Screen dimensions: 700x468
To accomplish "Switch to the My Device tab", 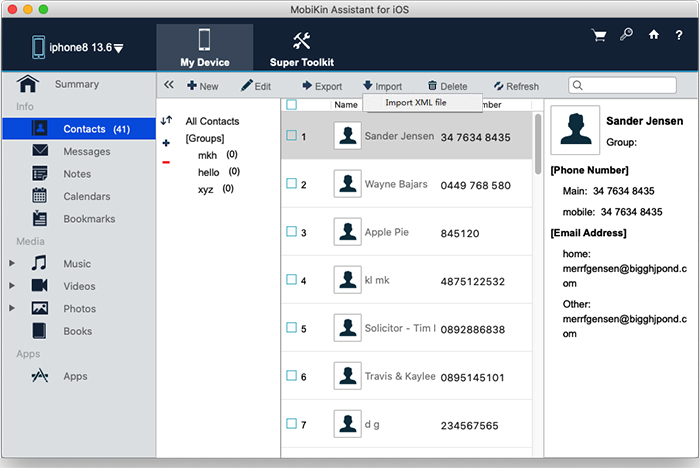I will [x=204, y=47].
